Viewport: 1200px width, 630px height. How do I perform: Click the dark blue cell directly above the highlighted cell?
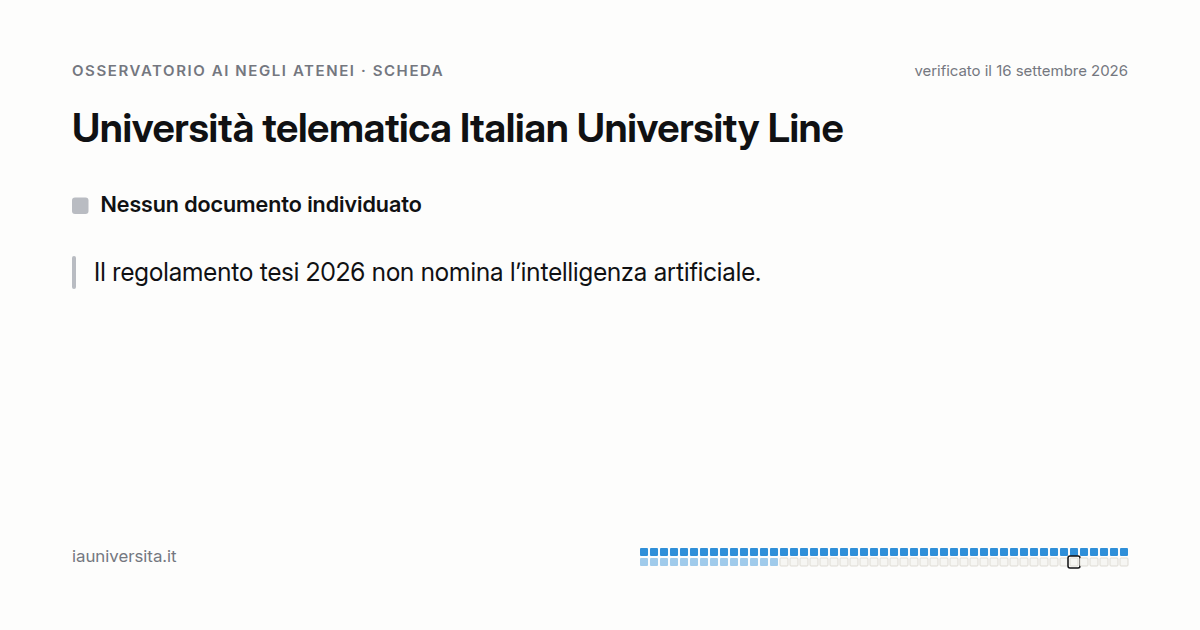[1074, 552]
